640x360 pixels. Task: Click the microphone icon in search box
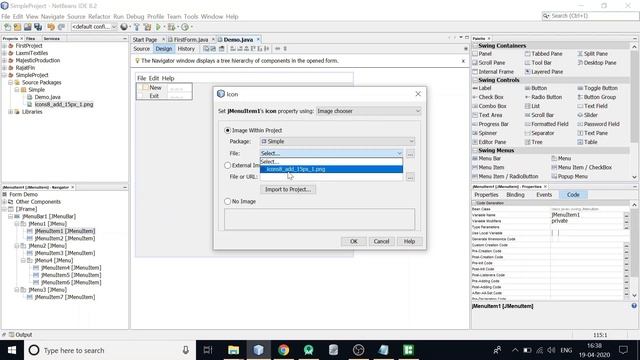[x=186, y=350]
